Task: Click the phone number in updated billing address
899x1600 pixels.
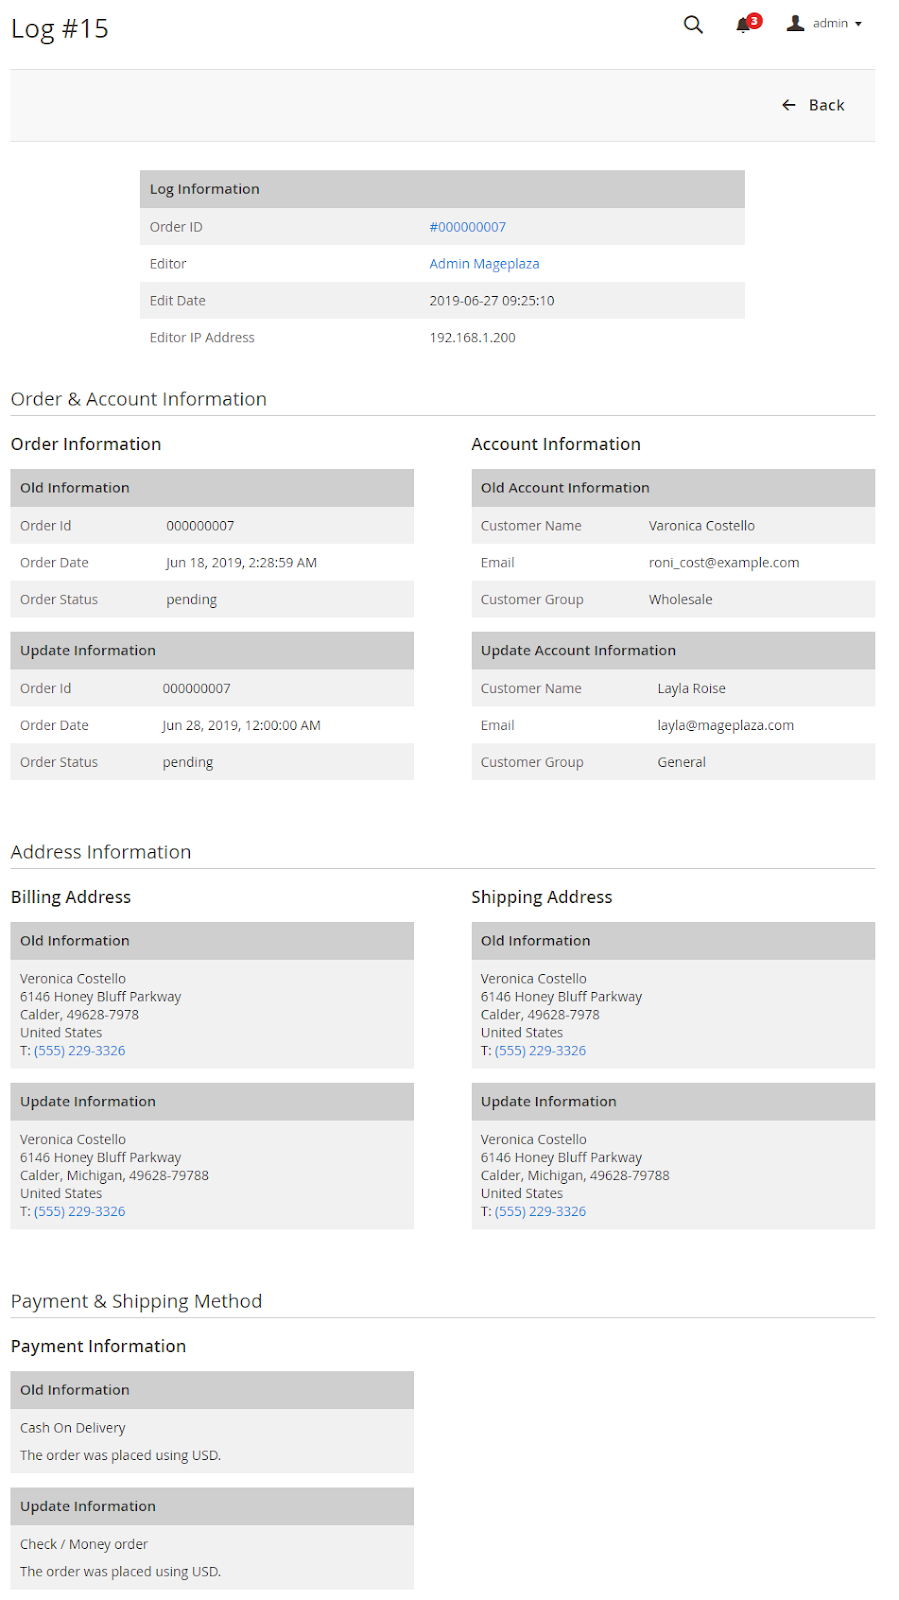Action: 80,1212
